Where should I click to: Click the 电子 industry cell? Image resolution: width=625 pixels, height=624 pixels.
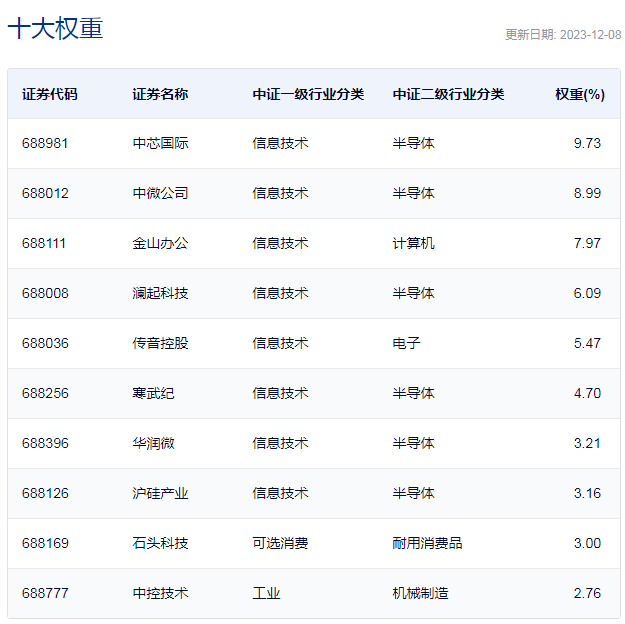[x=407, y=343]
